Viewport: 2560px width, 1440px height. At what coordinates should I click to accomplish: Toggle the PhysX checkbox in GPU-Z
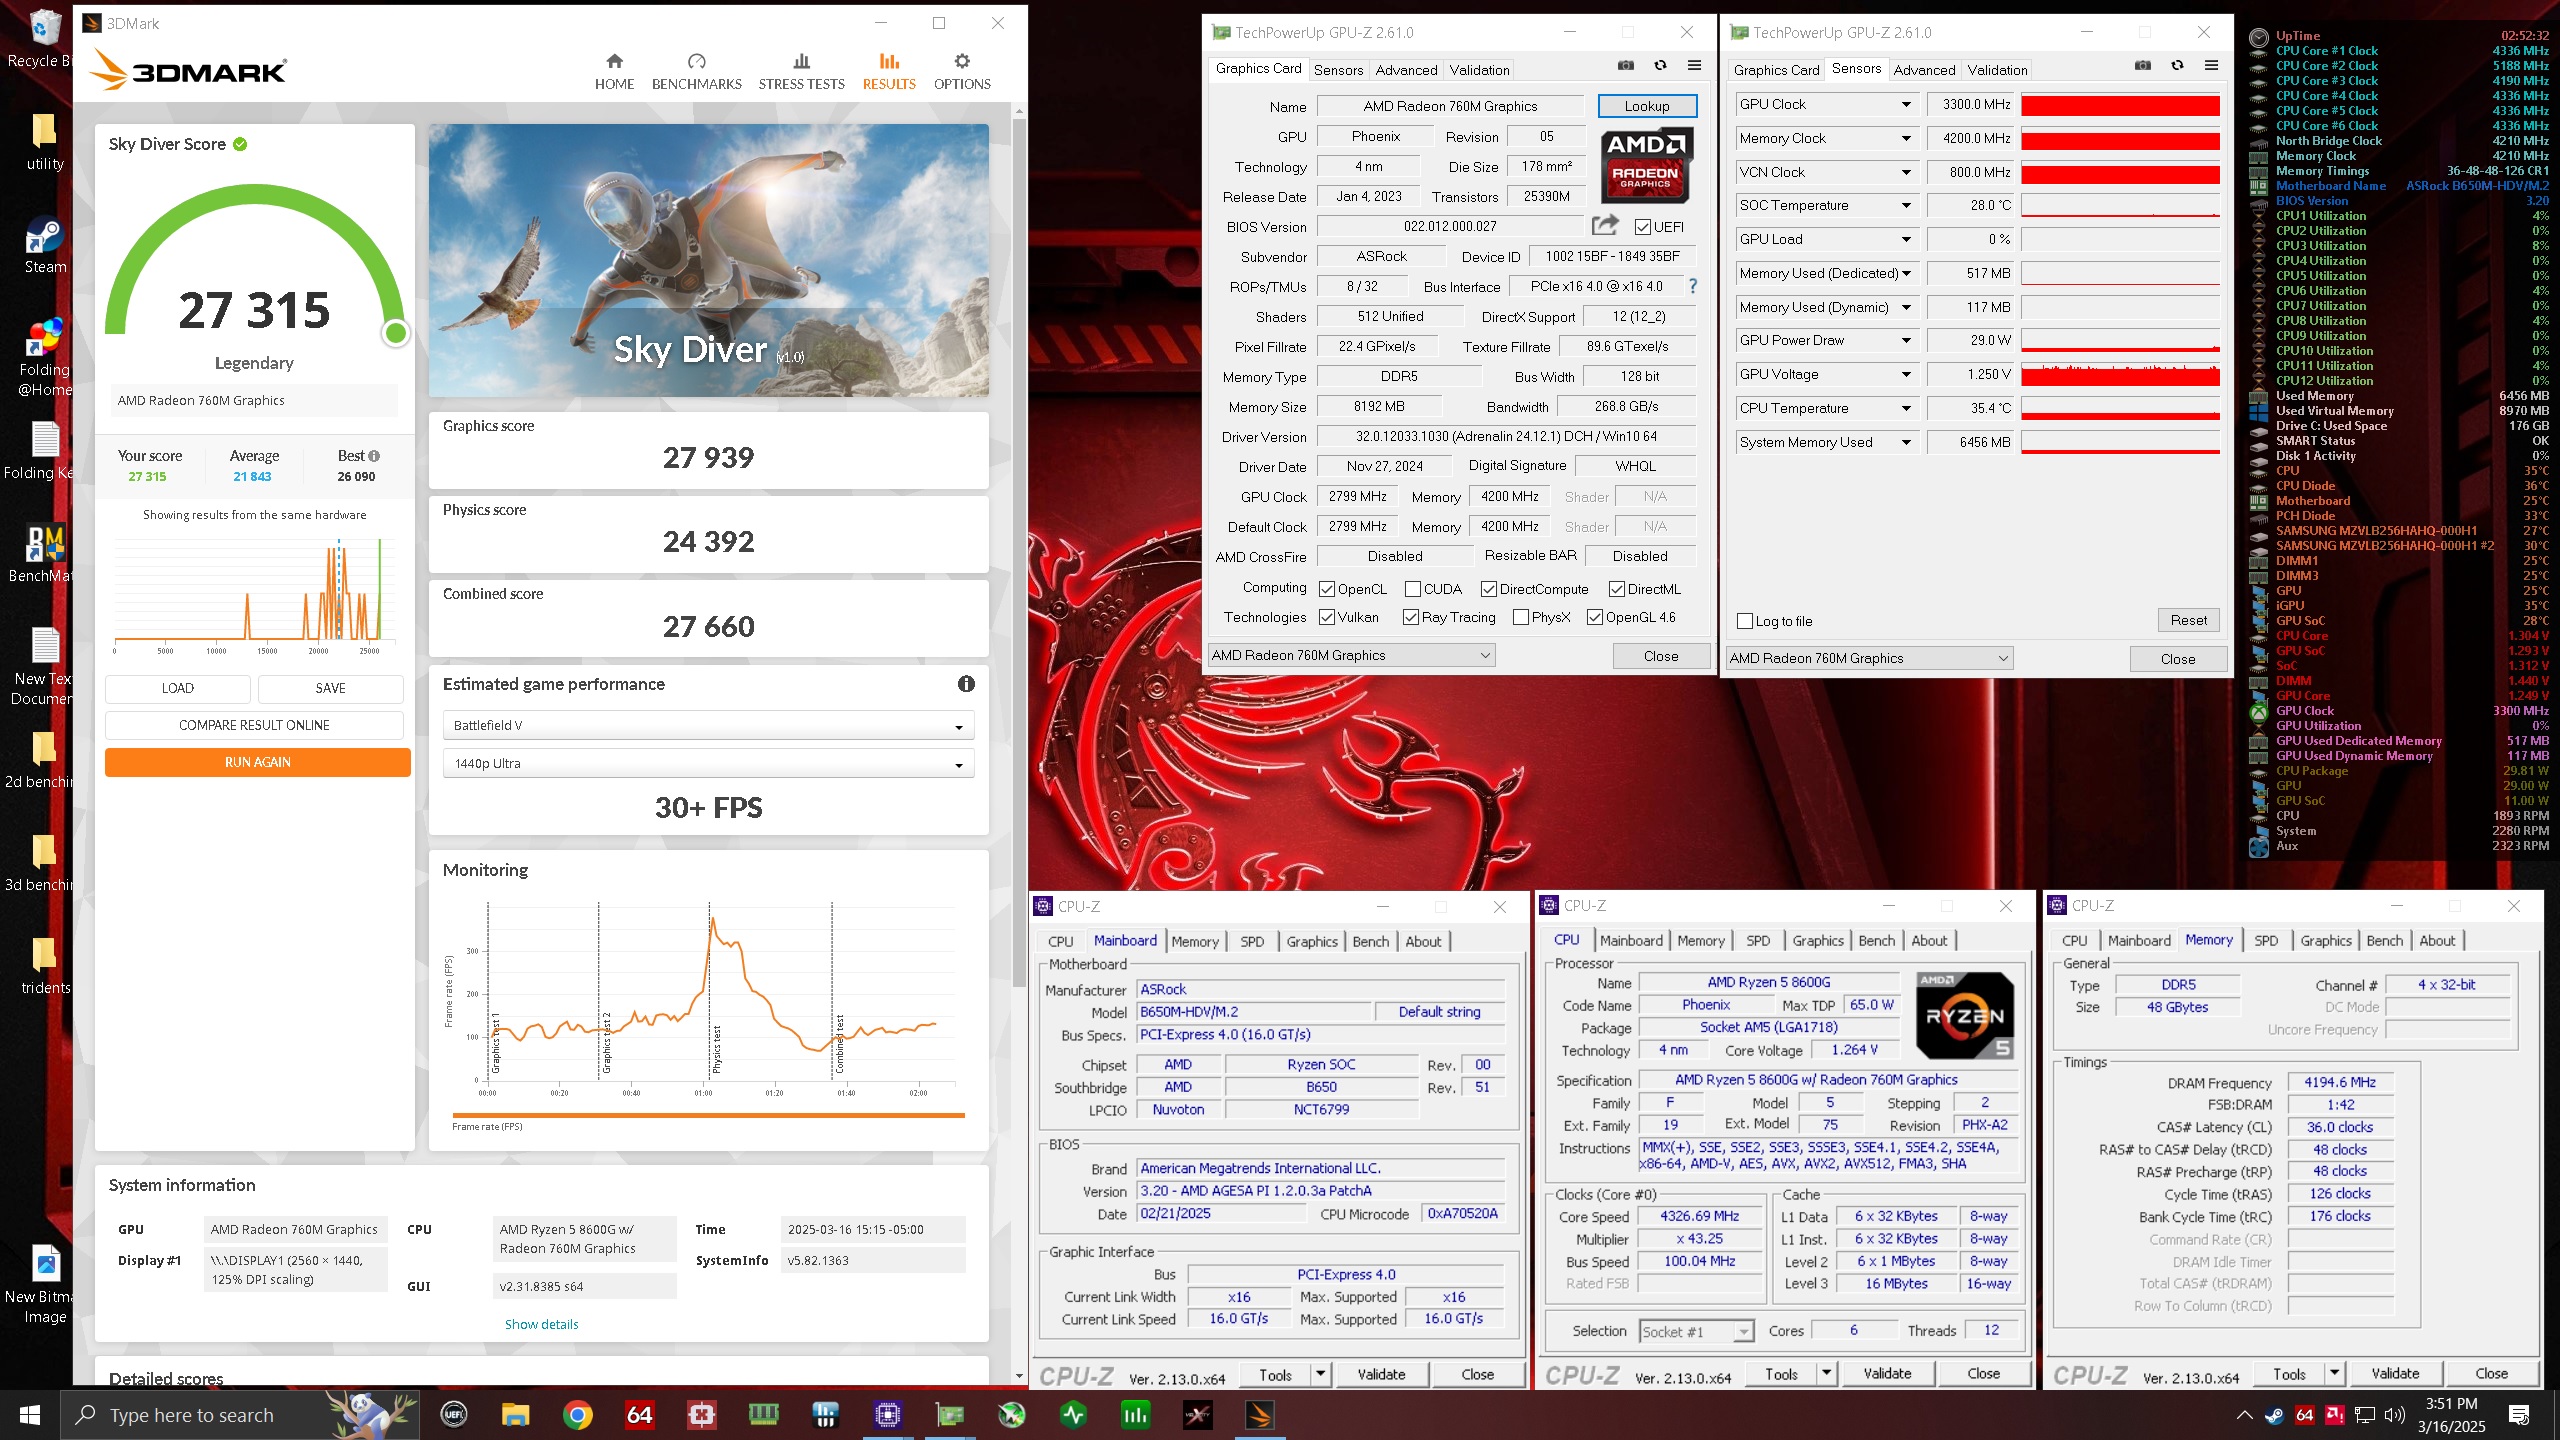point(1521,617)
